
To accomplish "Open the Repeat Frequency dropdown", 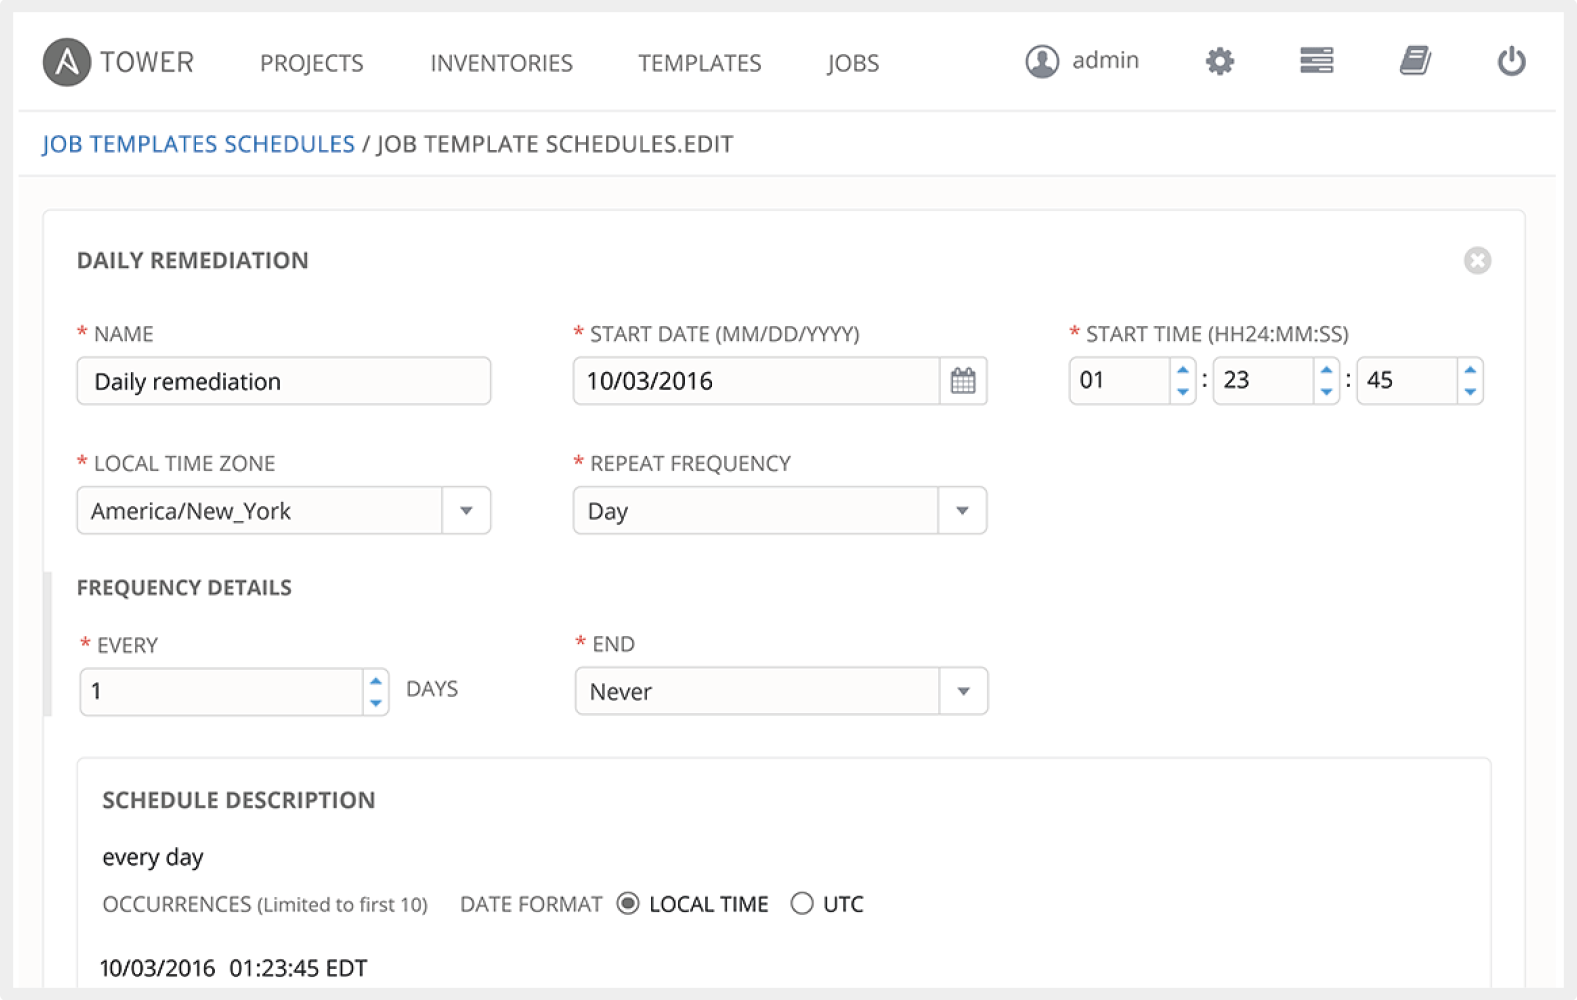I will 962,511.
